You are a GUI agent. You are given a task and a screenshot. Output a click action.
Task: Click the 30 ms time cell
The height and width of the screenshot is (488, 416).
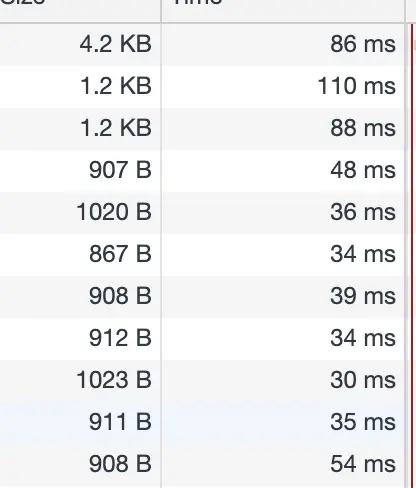pos(283,380)
